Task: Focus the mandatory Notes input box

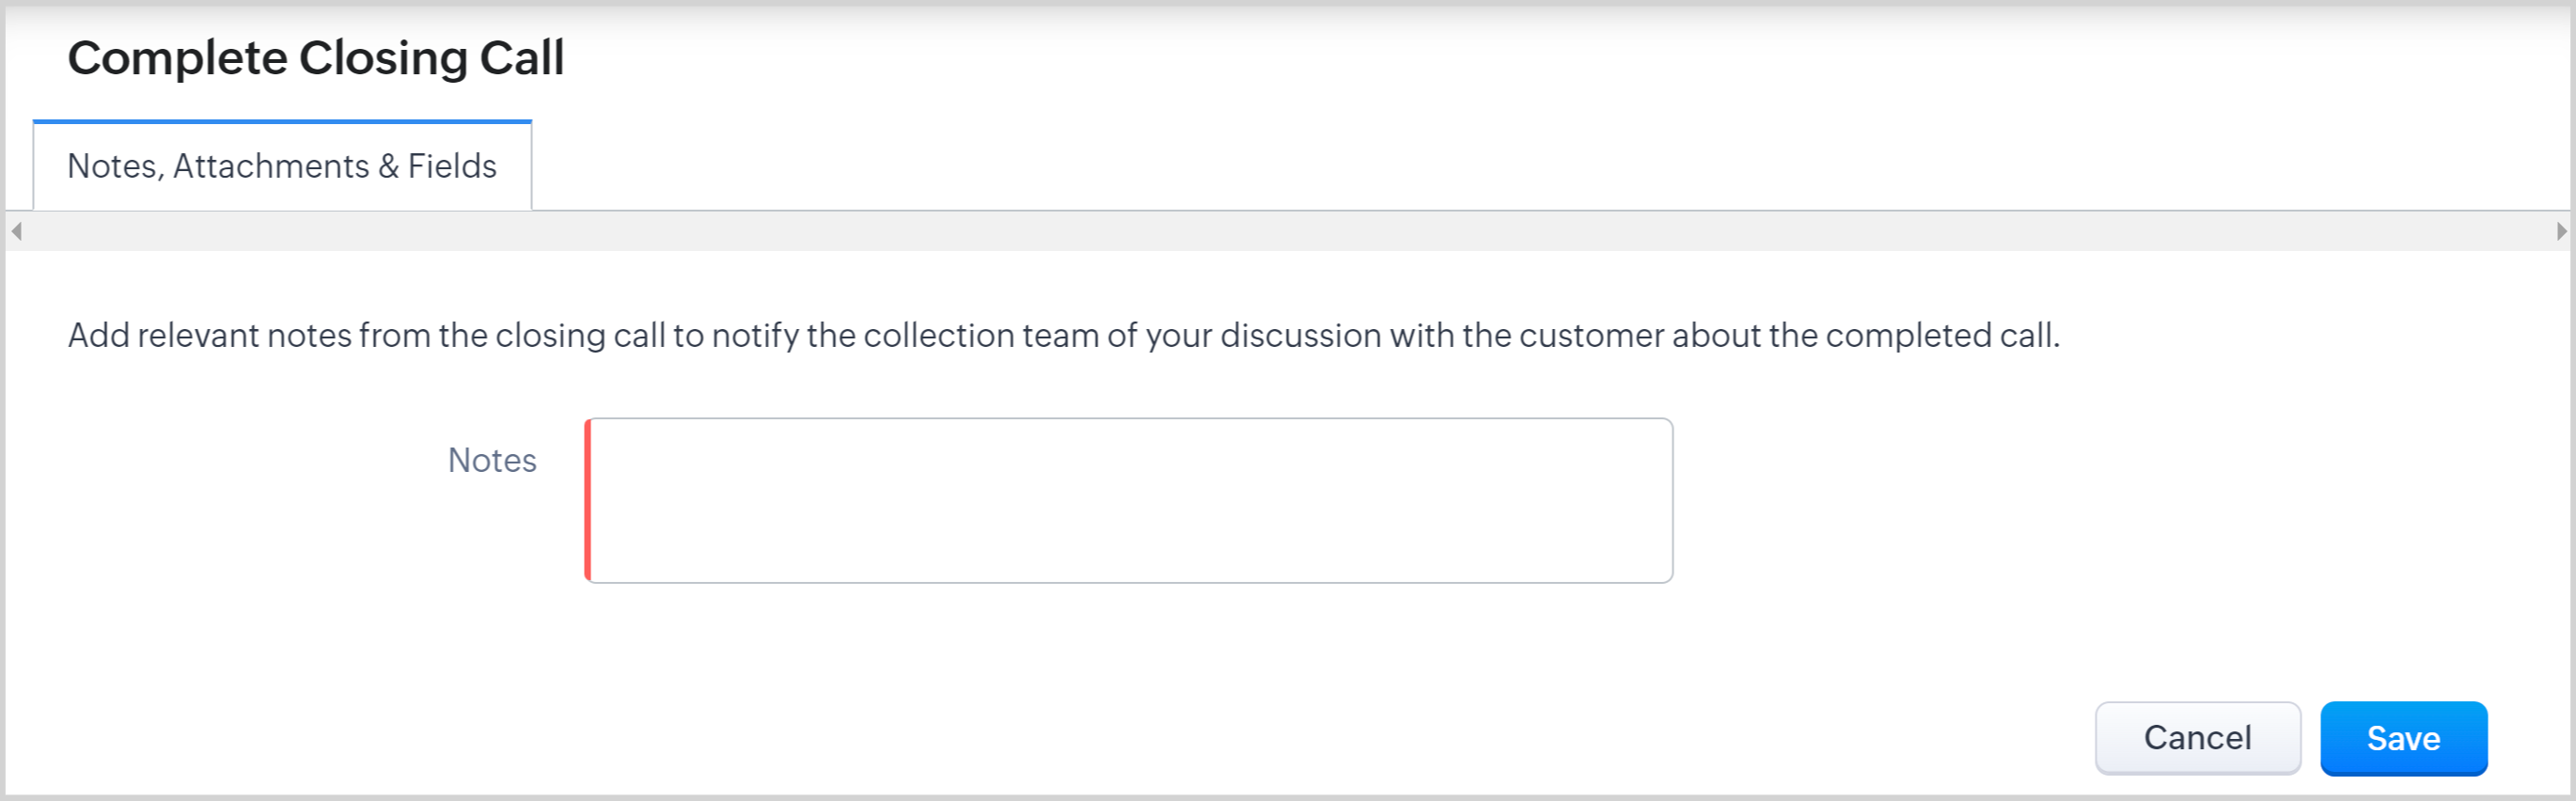Action: point(1130,500)
